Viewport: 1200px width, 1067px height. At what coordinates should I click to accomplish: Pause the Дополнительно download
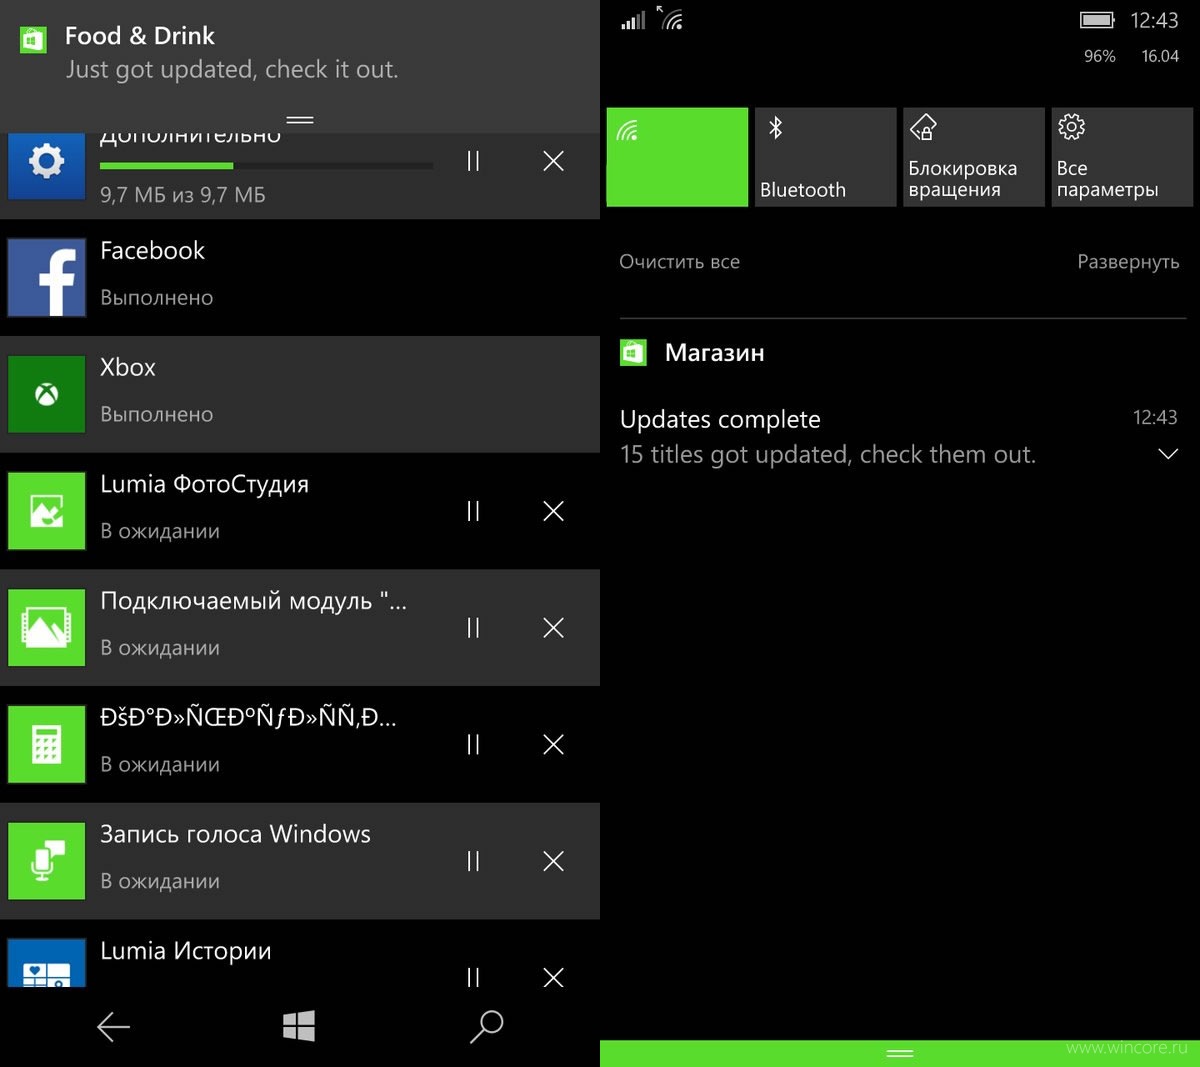(x=473, y=161)
